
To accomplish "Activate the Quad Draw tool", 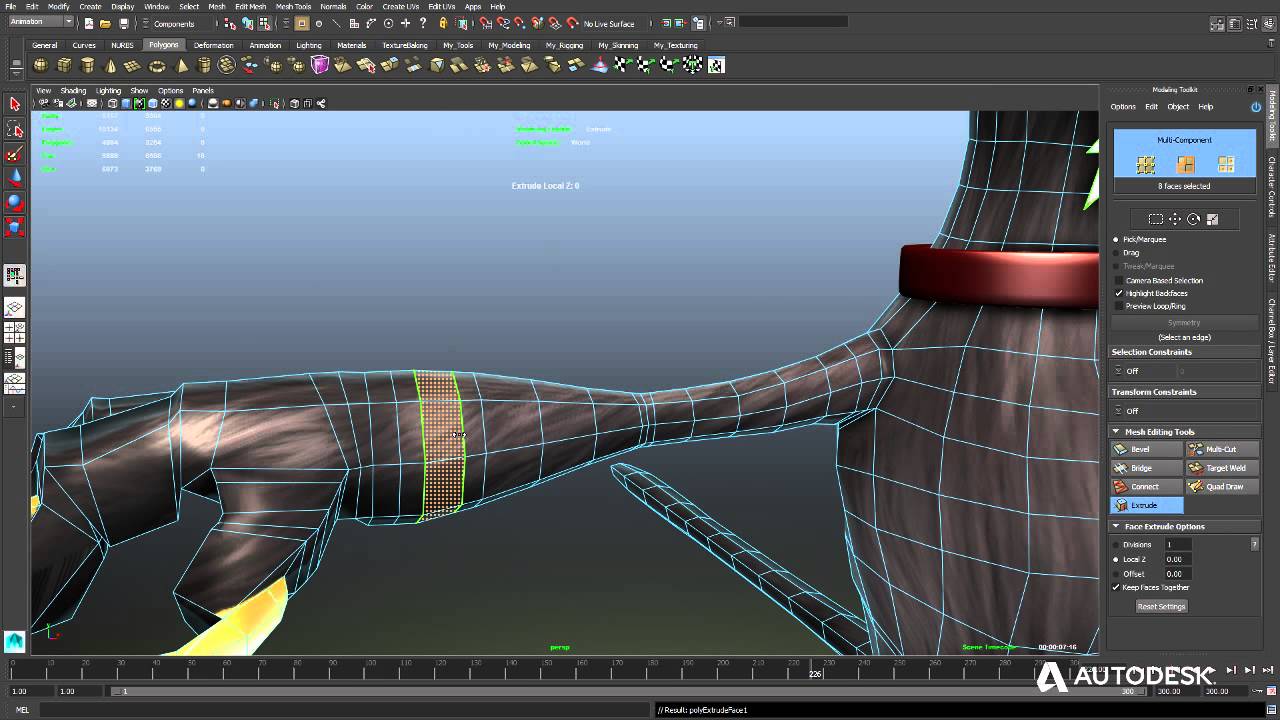I will pos(1222,487).
